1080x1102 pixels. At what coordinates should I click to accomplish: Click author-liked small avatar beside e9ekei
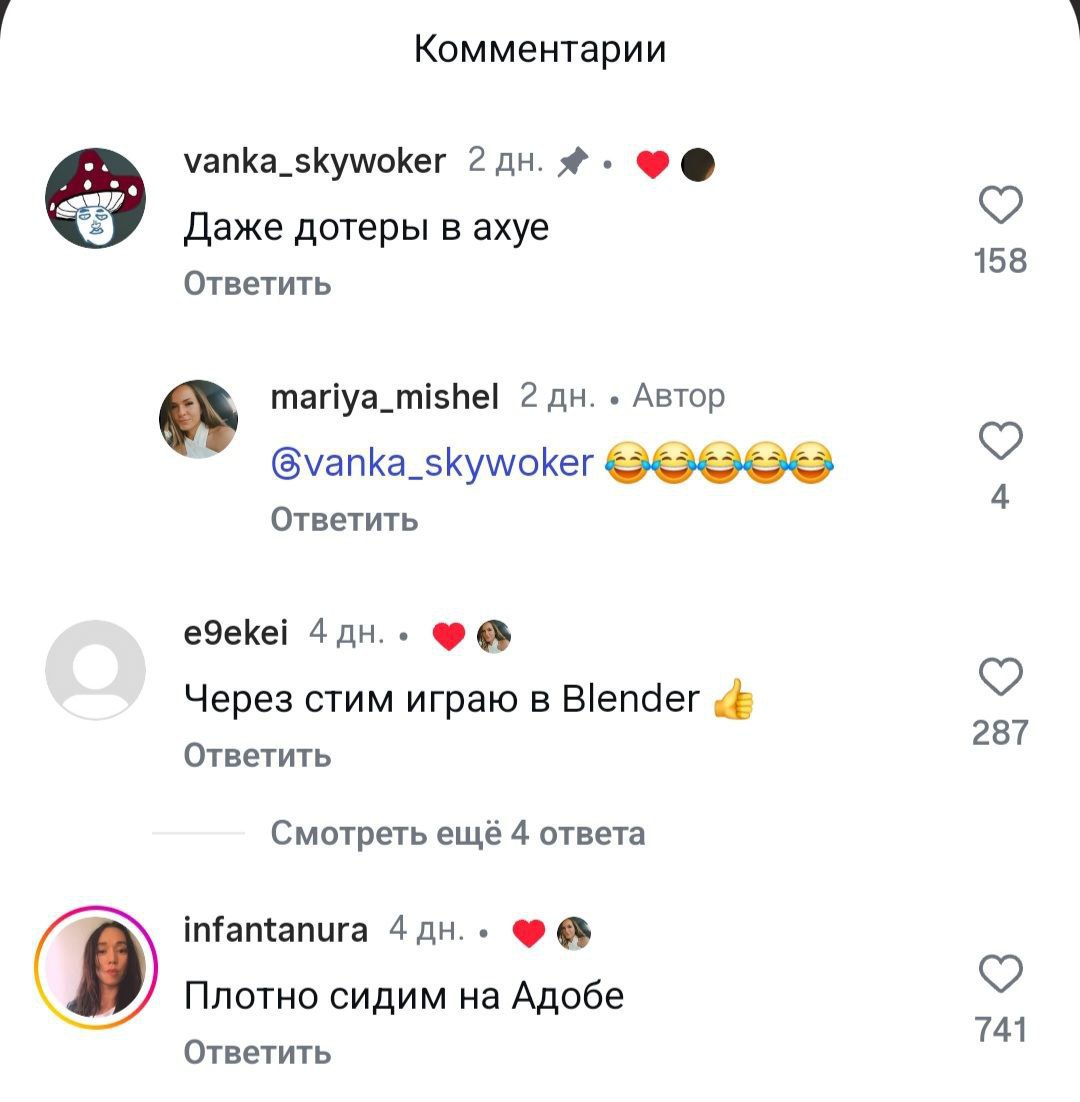(494, 636)
